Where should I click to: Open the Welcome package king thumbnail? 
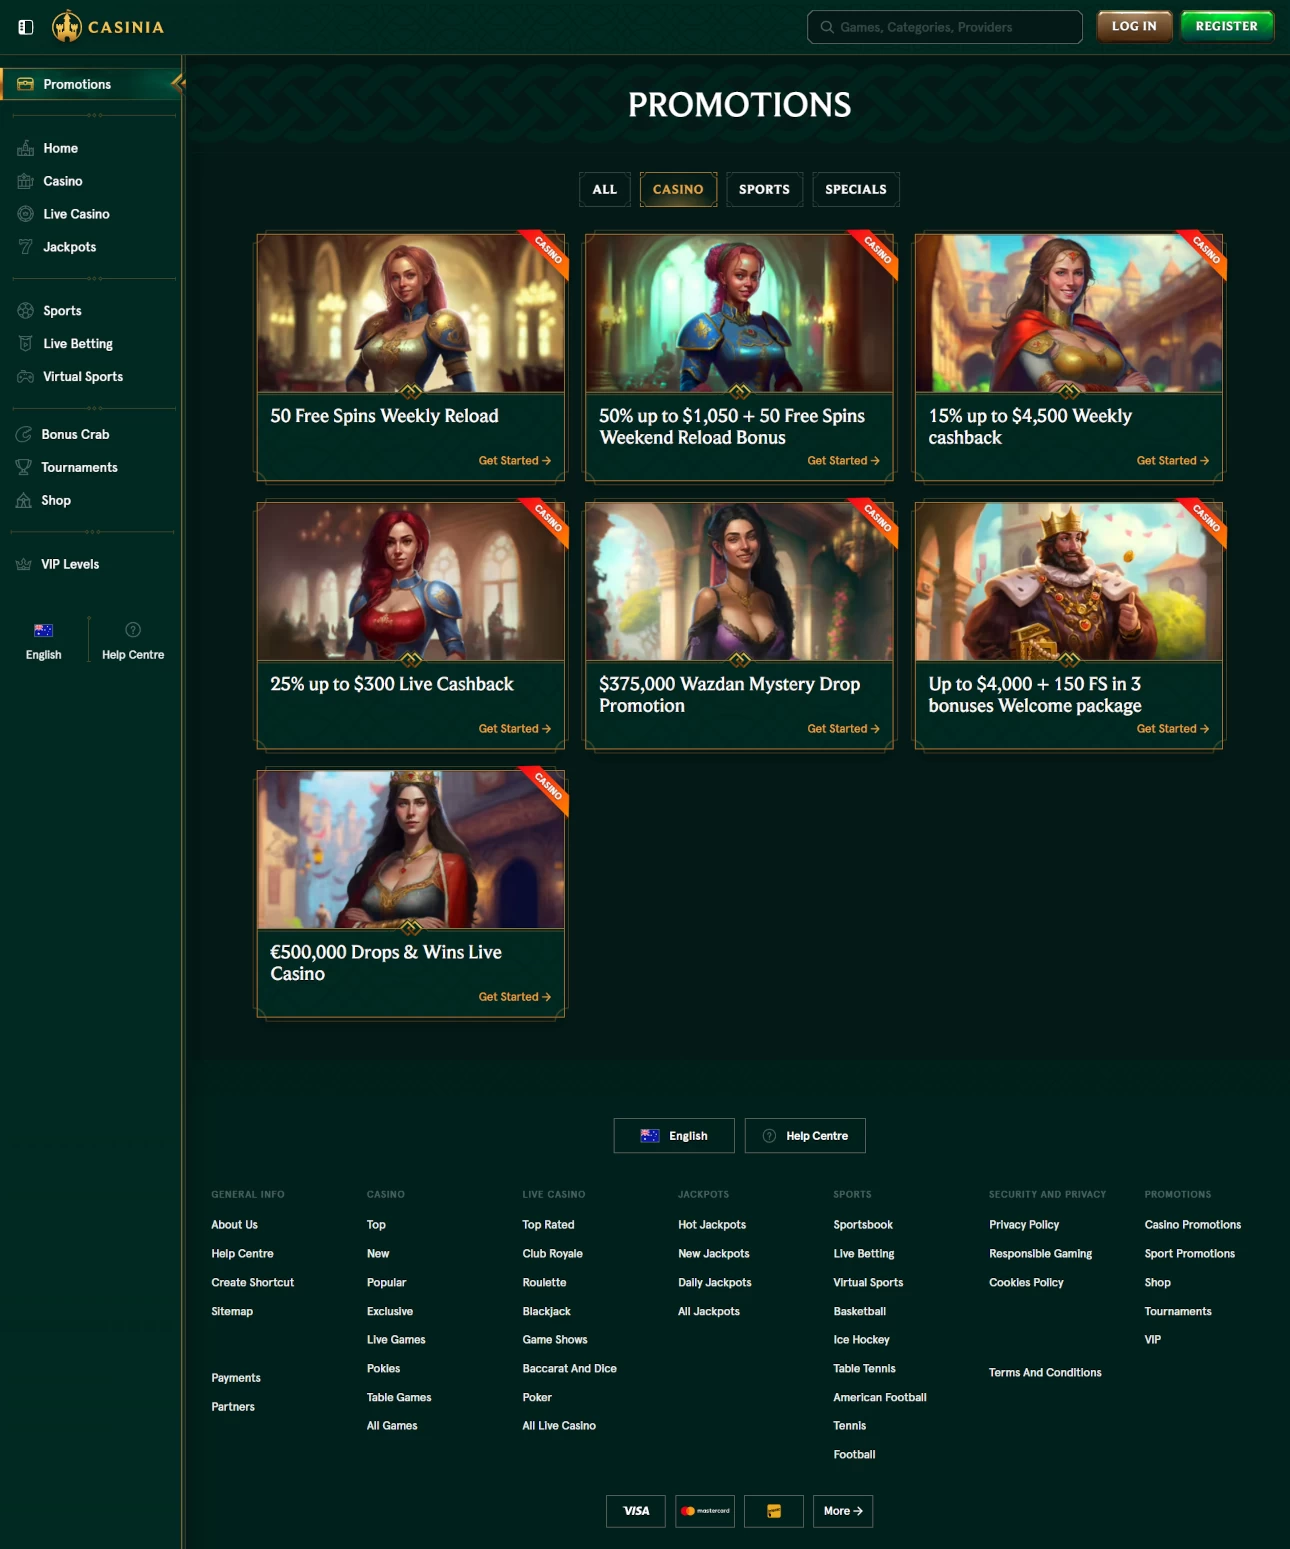click(x=1069, y=582)
